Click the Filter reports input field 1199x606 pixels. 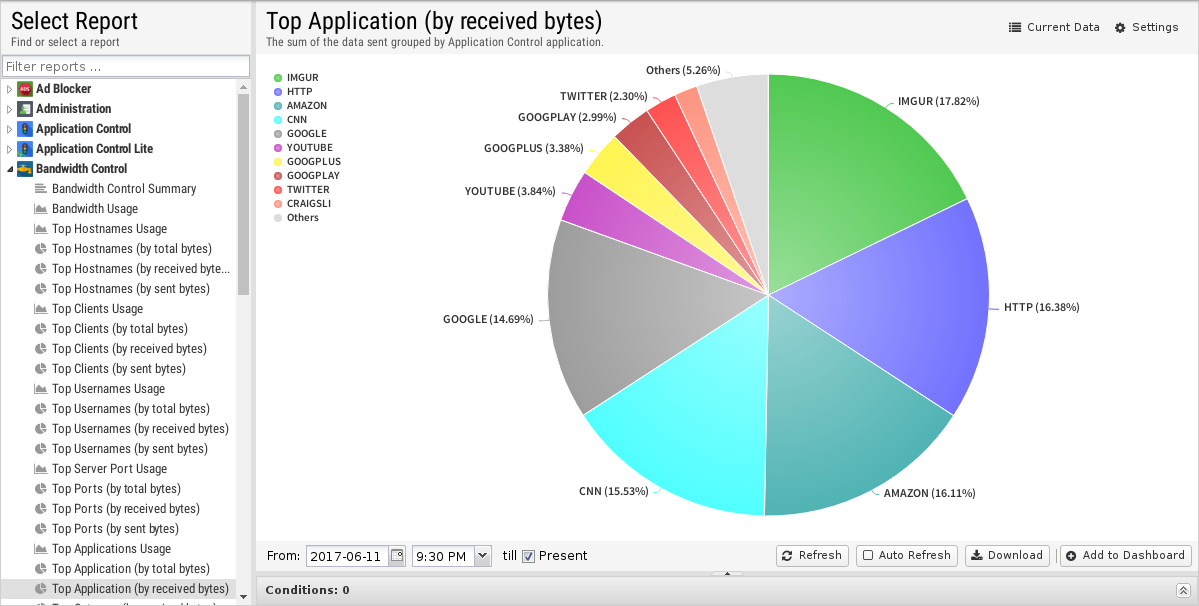pyautogui.click(x=126, y=66)
